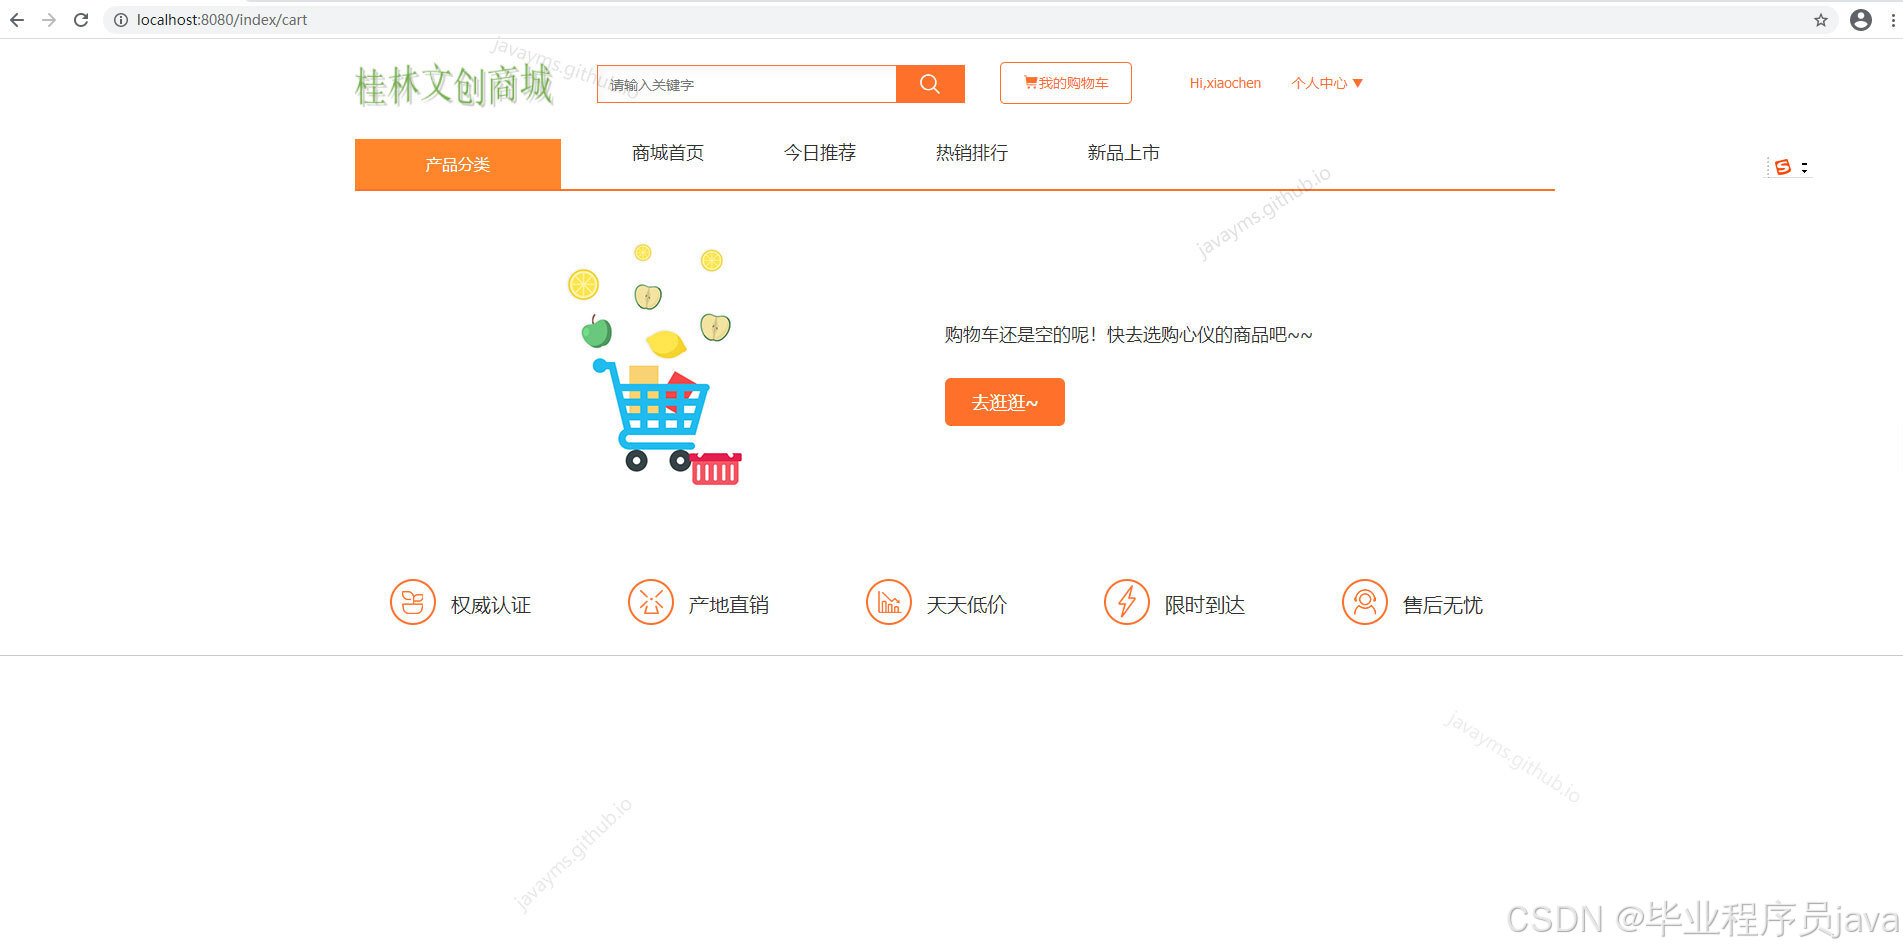The width and height of the screenshot is (1903, 951).
Task: Click the 限时到达 label text
Action: pyautogui.click(x=1205, y=605)
